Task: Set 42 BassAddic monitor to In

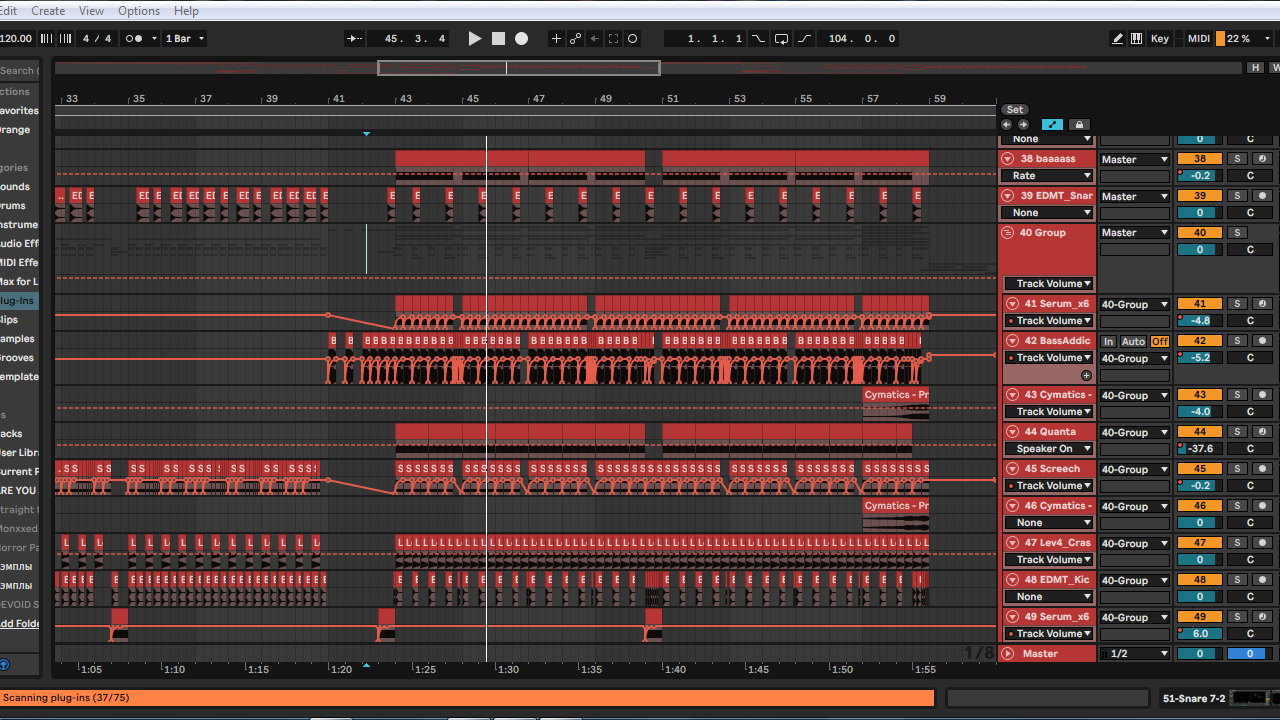Action: (x=1108, y=341)
